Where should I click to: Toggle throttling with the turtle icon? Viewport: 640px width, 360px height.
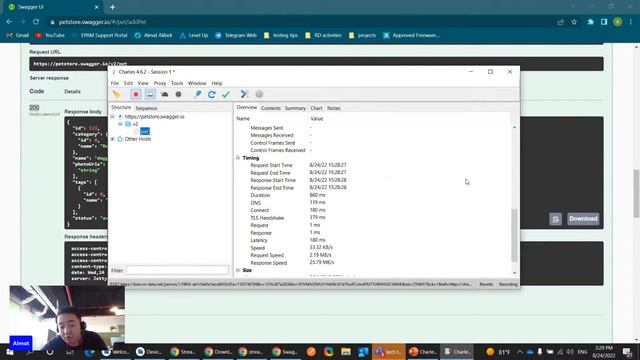coord(165,95)
